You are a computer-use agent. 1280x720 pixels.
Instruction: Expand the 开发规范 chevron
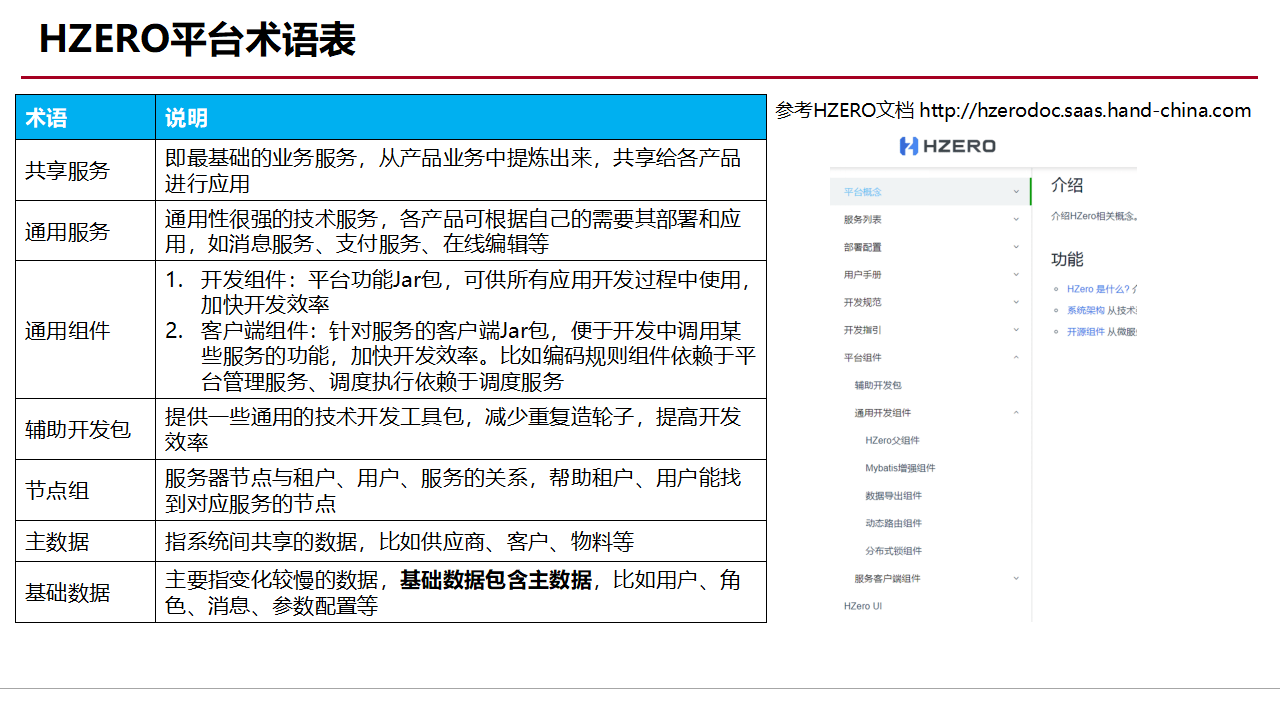click(1016, 302)
